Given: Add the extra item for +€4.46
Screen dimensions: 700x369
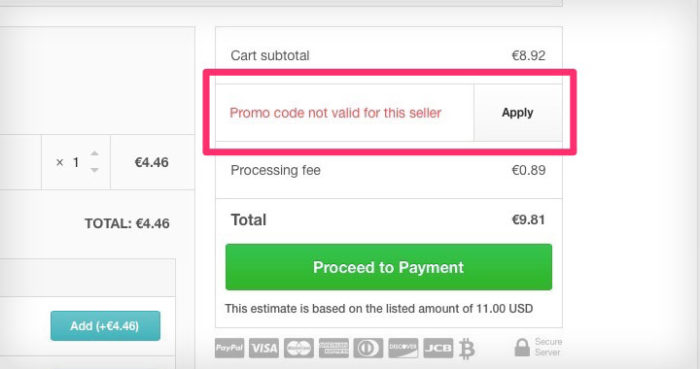Looking at the screenshot, I should click(x=105, y=326).
